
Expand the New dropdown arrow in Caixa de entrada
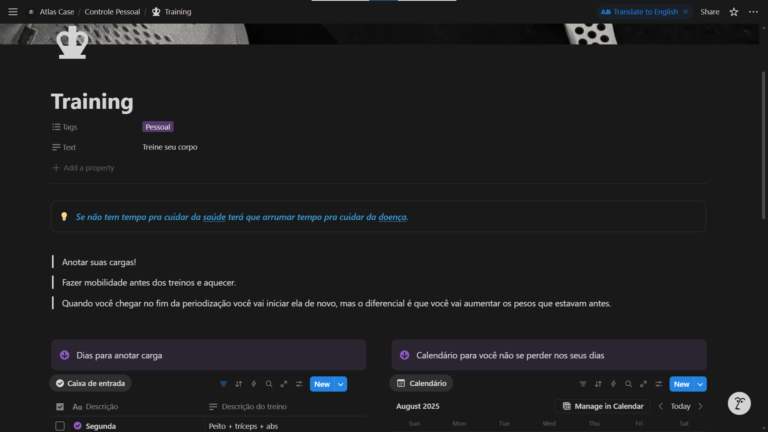tap(342, 384)
